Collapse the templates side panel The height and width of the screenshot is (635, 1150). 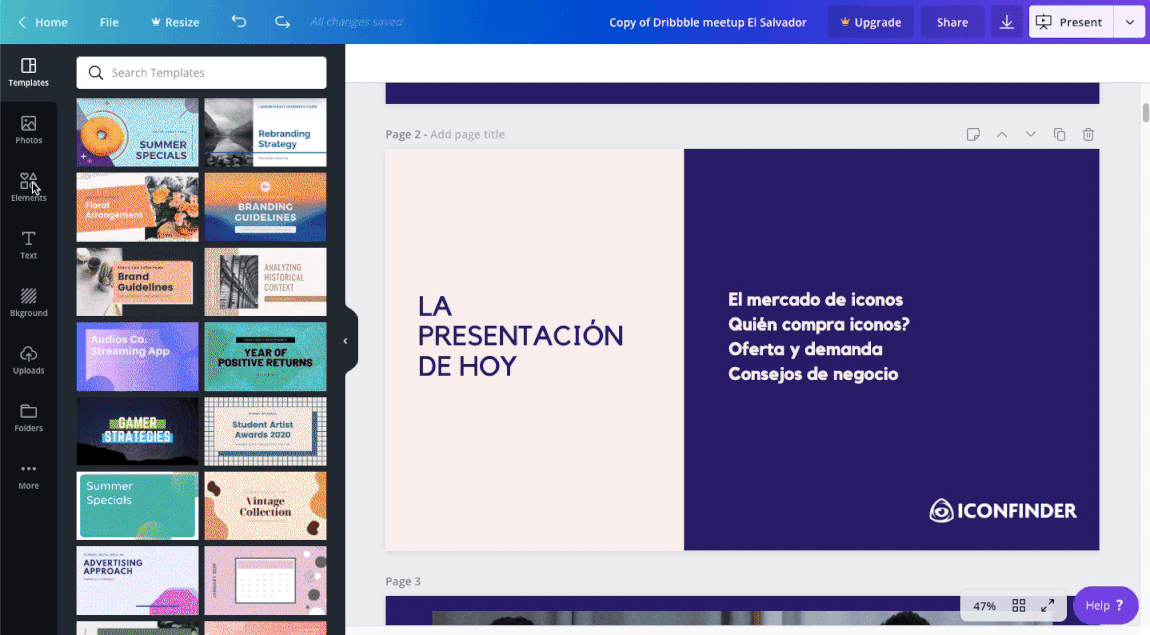click(x=345, y=341)
